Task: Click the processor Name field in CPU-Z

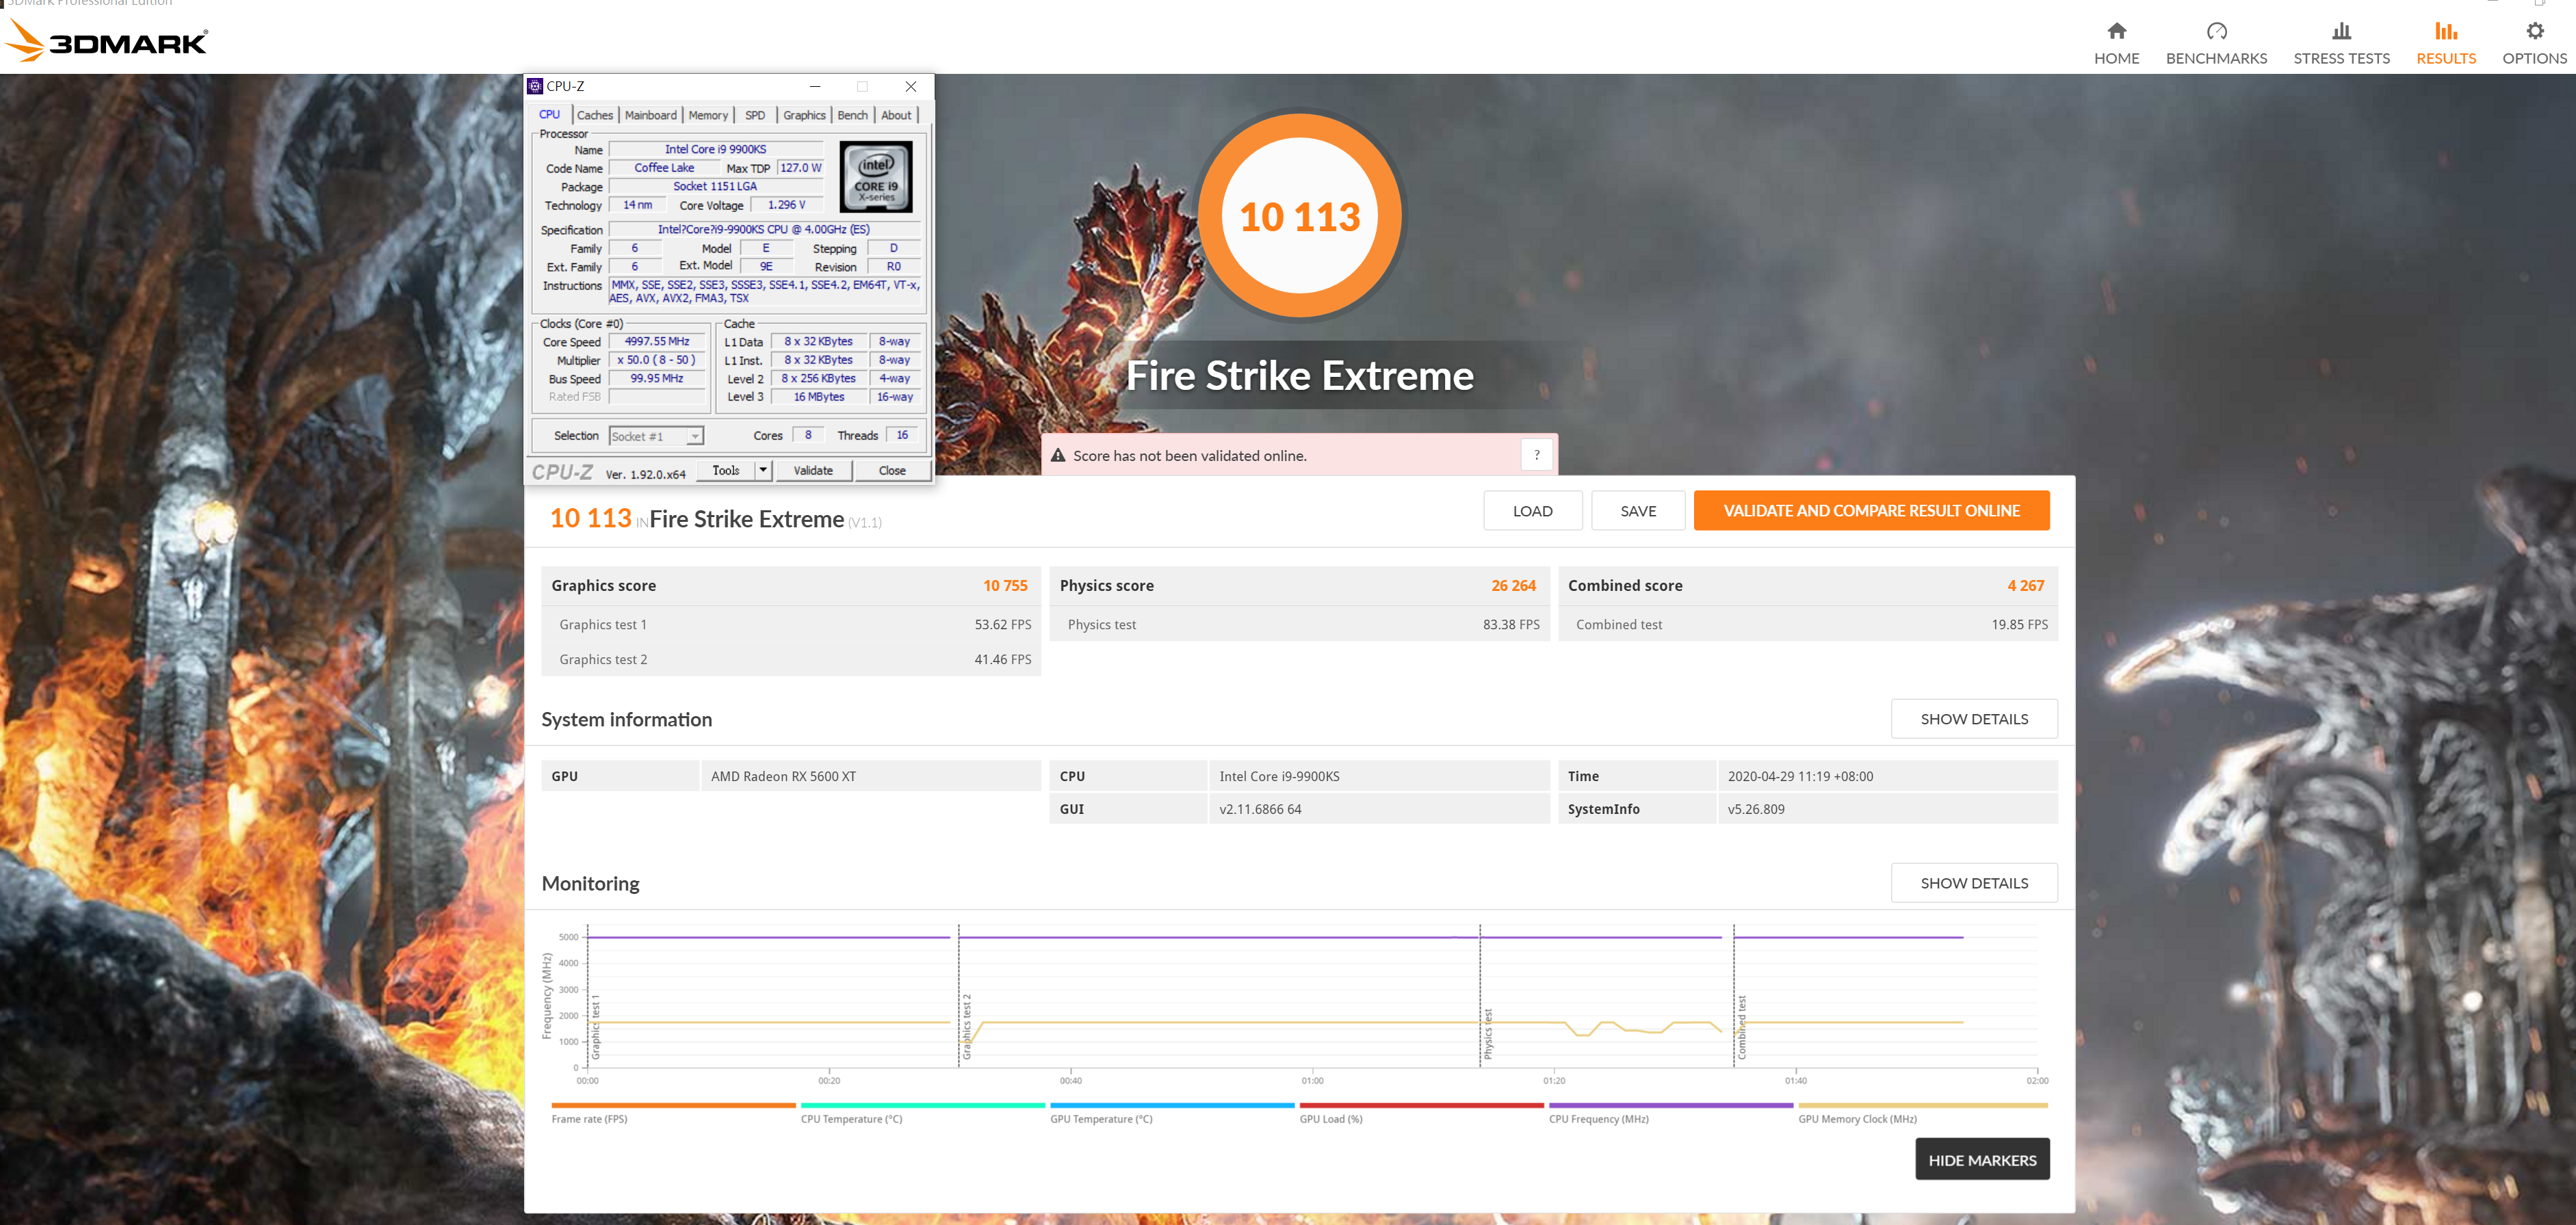Action: coord(716,149)
